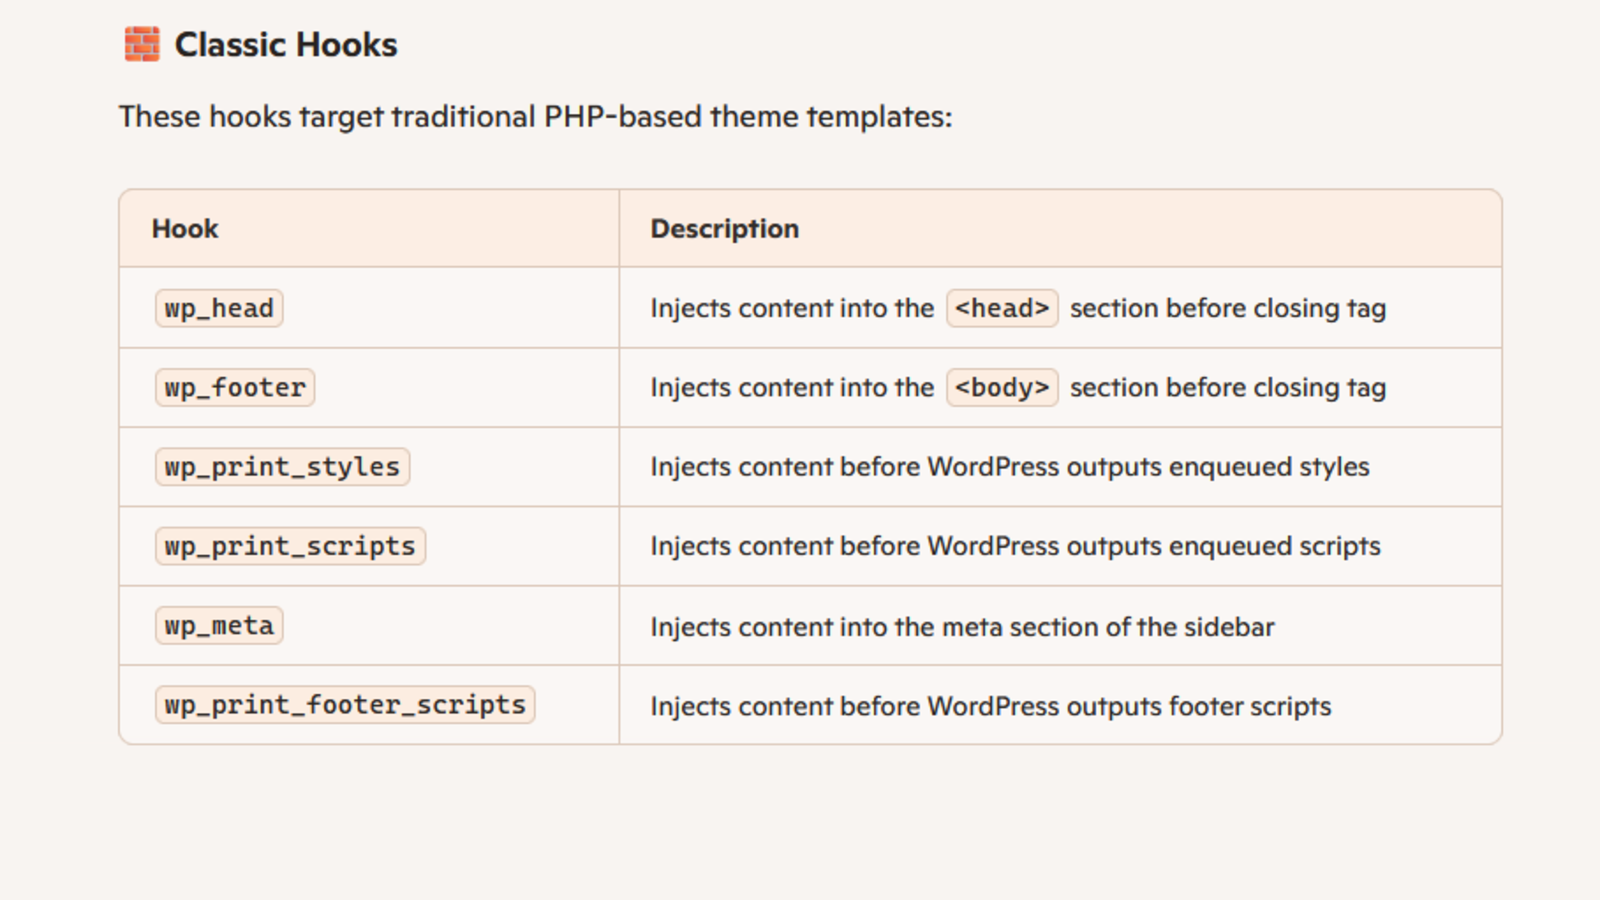Viewport: 1600px width, 900px height.
Task: Click the <head> inline code tag
Action: (1002, 308)
